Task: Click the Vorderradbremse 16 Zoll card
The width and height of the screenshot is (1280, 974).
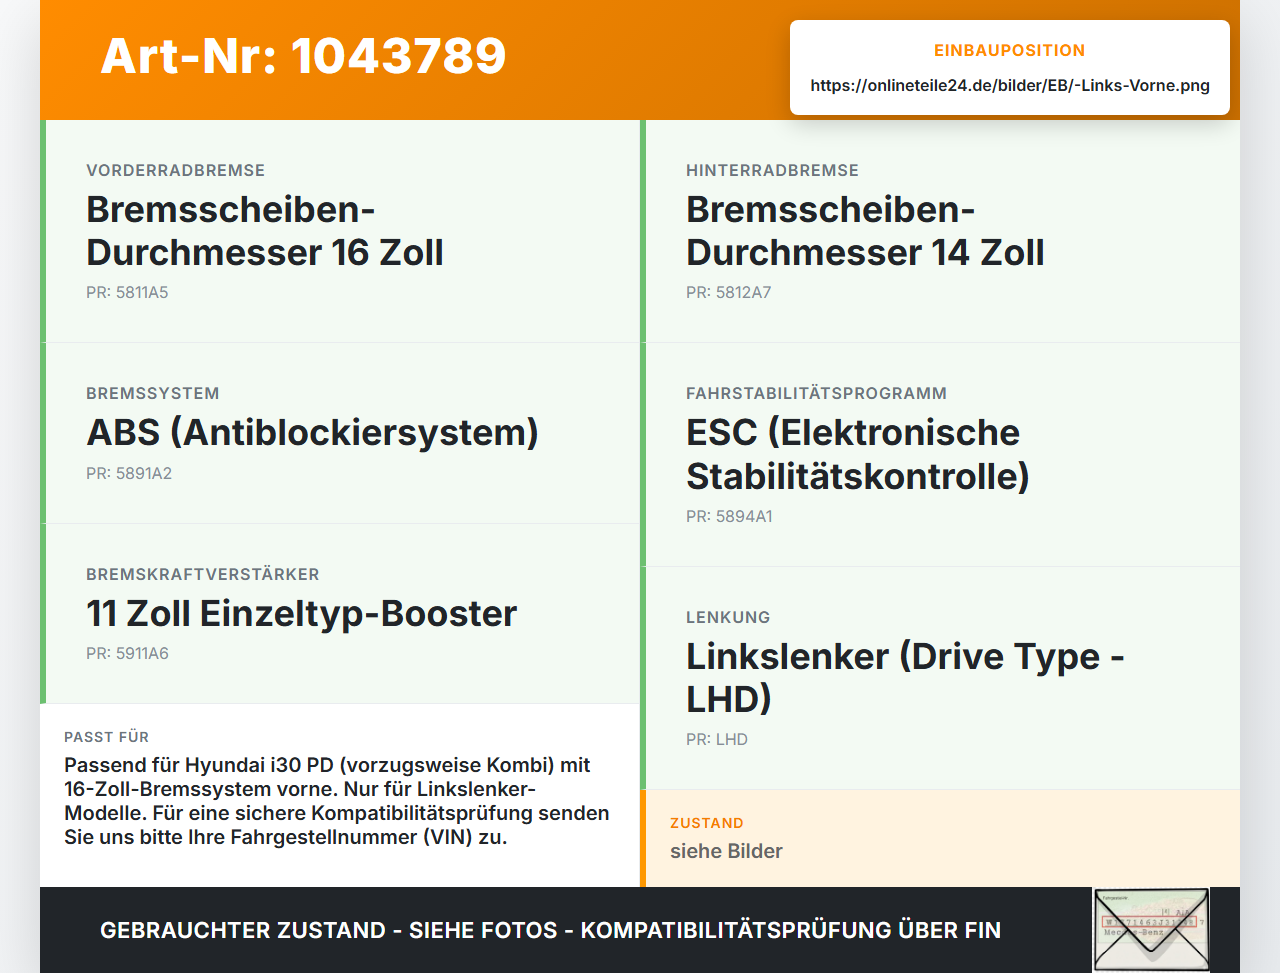Action: tap(340, 231)
